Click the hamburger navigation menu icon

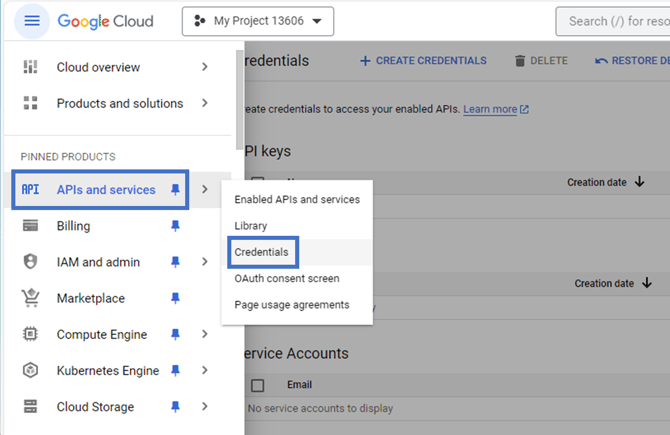(x=33, y=21)
